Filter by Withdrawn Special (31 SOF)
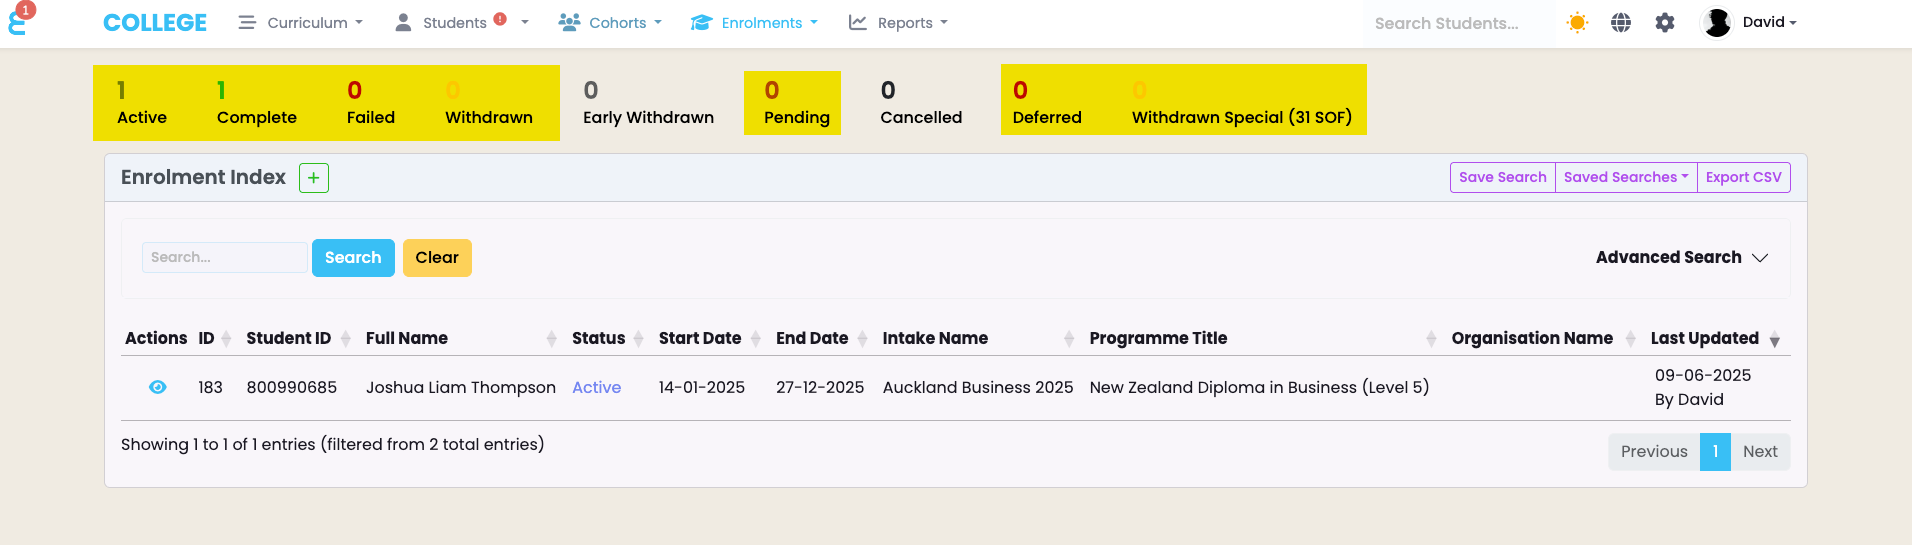1912x545 pixels. tap(1241, 103)
